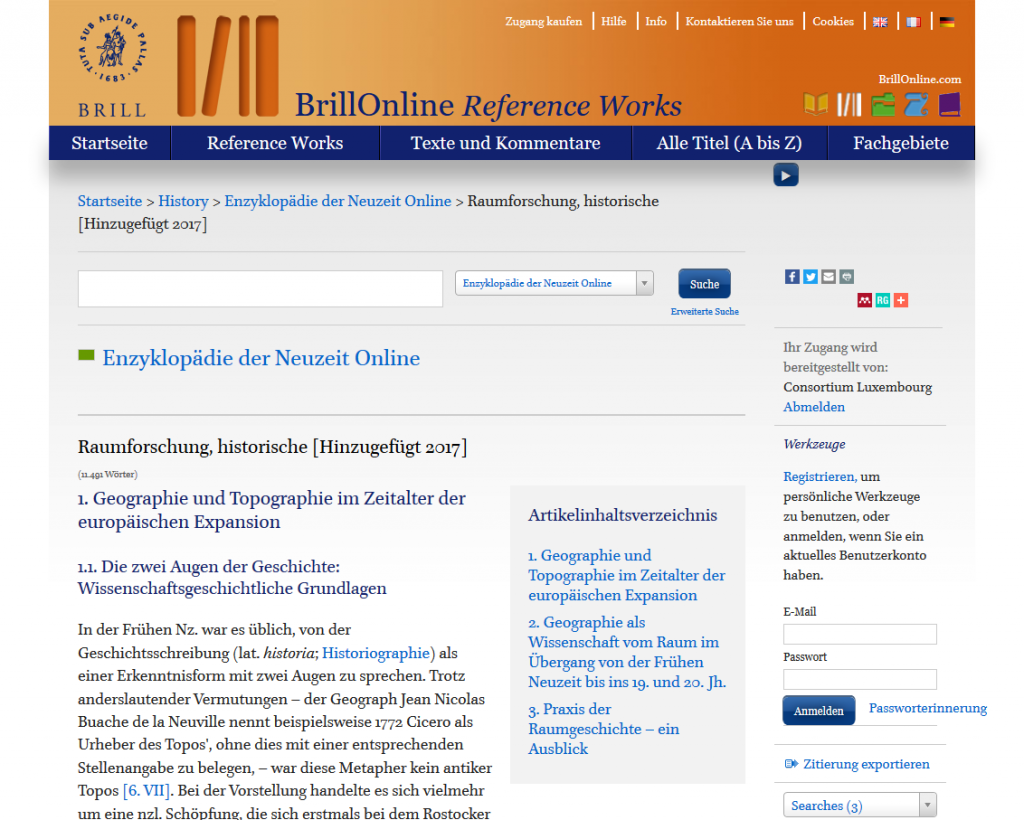
Task: Open the blue scroll product icon
Action: tap(916, 104)
